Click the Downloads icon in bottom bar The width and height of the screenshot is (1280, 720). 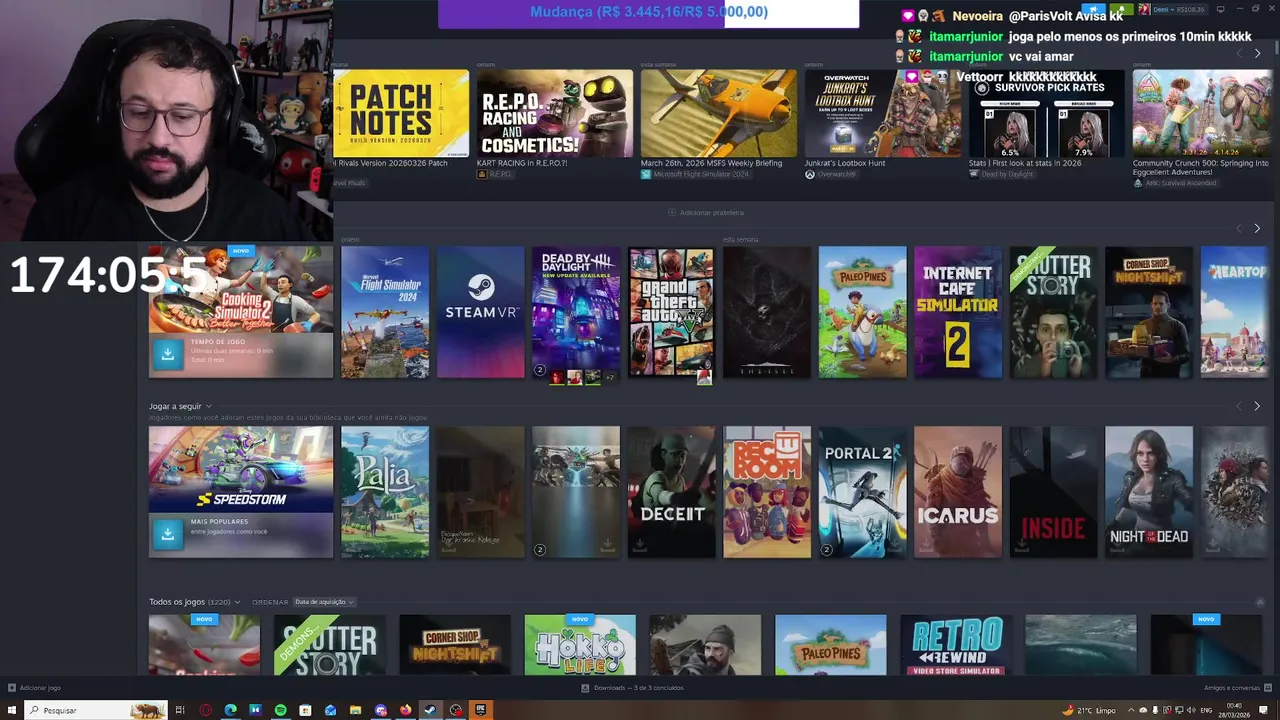pyautogui.click(x=585, y=688)
